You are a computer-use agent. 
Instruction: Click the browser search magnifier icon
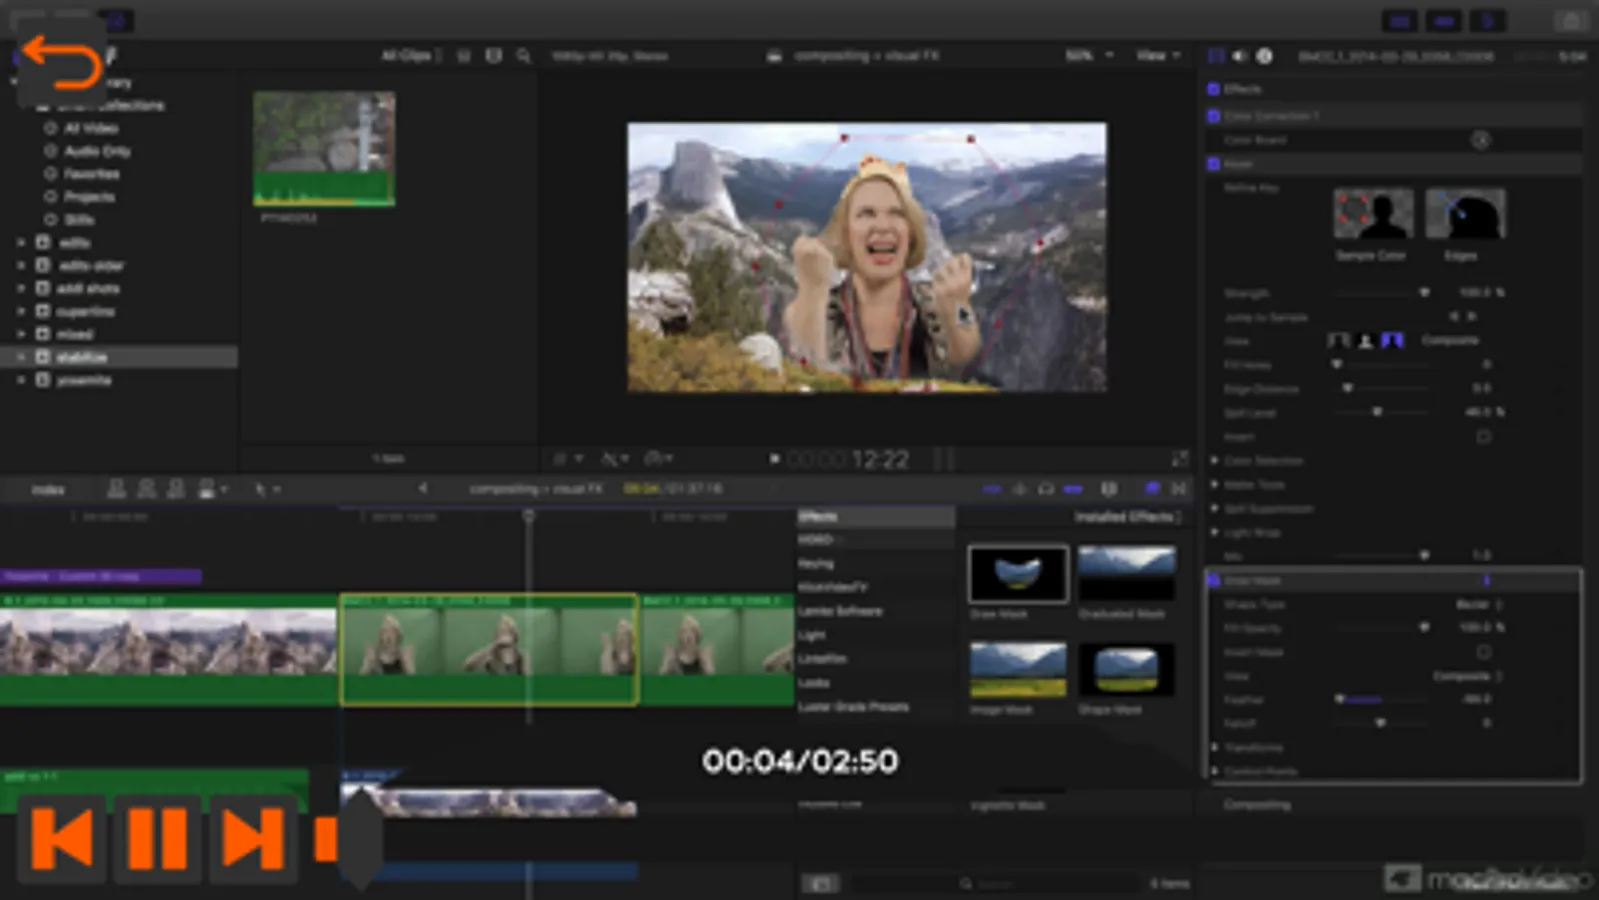523,56
